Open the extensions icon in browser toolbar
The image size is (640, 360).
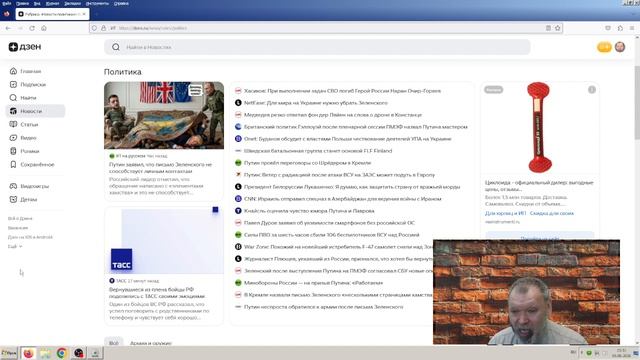620,28
